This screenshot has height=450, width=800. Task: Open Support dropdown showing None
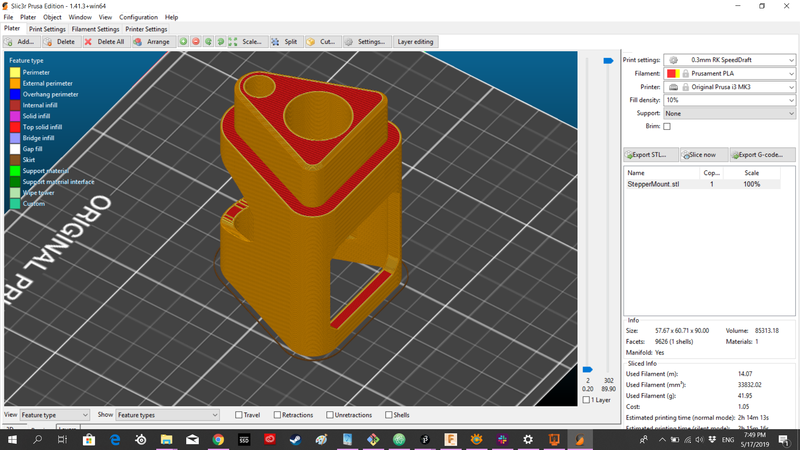pyautogui.click(x=729, y=113)
